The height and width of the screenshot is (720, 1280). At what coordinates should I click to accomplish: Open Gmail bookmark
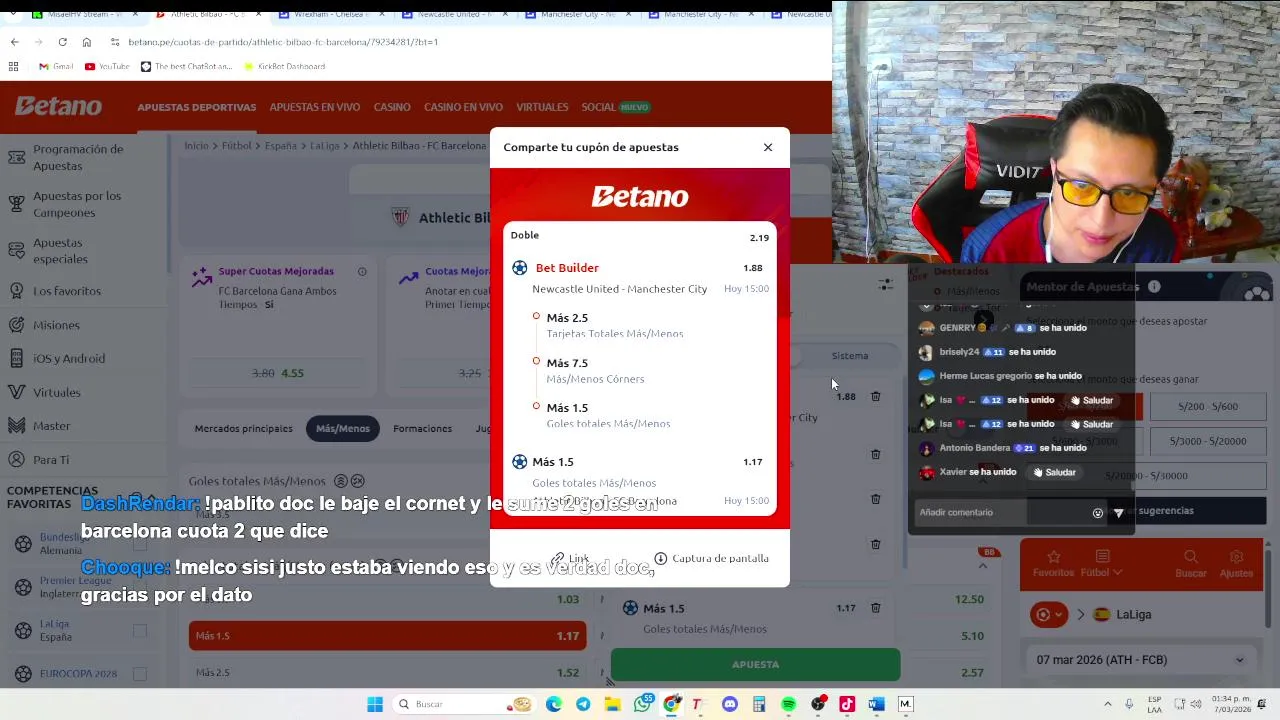pyautogui.click(x=56, y=66)
